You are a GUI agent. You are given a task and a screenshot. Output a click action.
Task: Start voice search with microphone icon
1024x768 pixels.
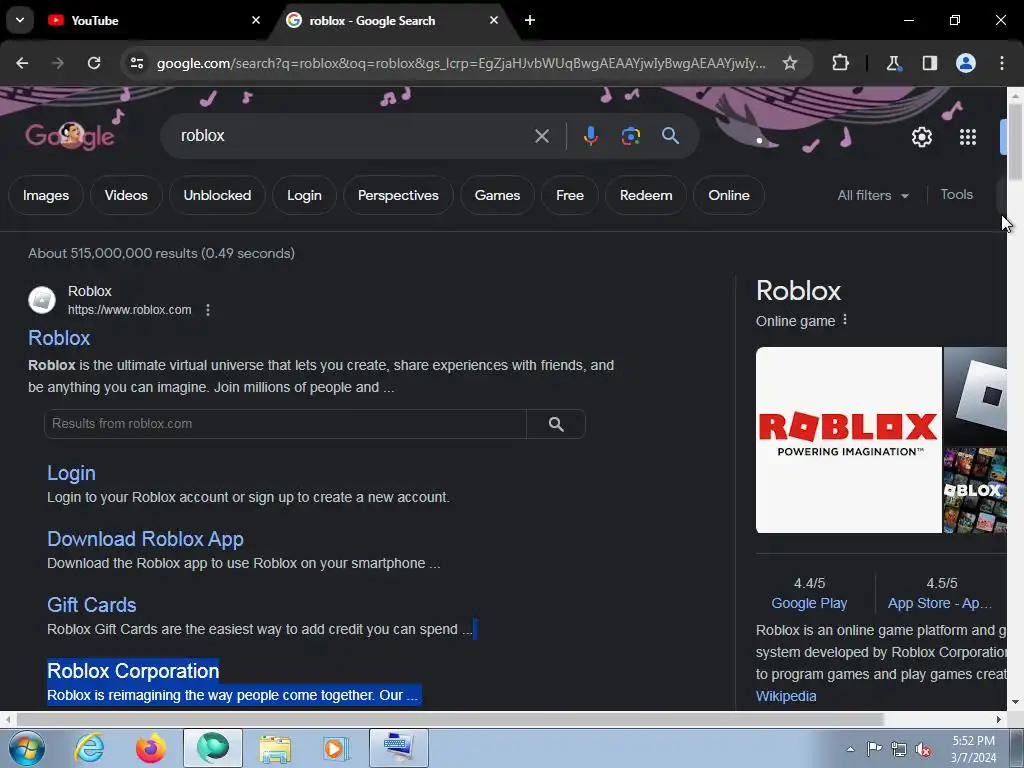coord(590,136)
